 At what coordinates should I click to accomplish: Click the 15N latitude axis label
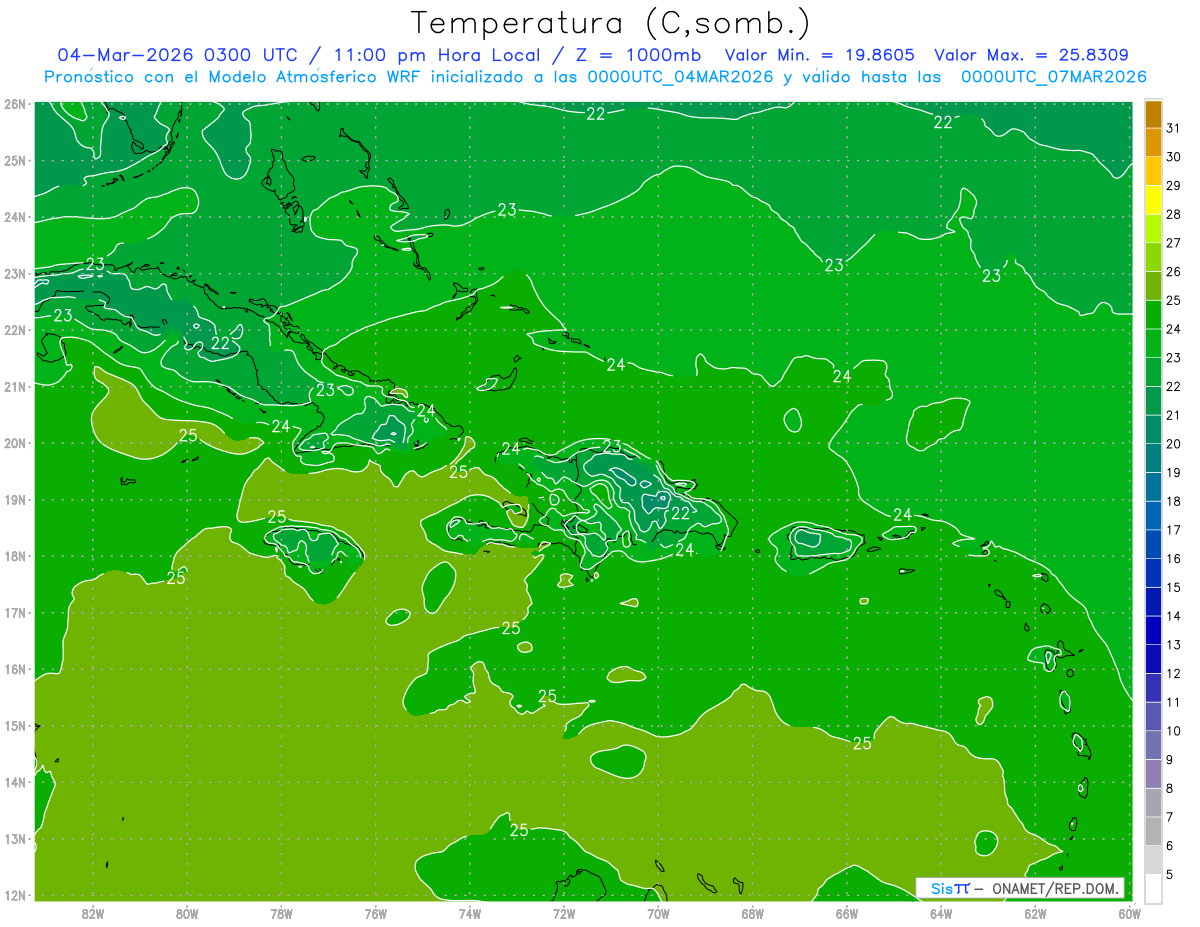pyautogui.click(x=14, y=725)
